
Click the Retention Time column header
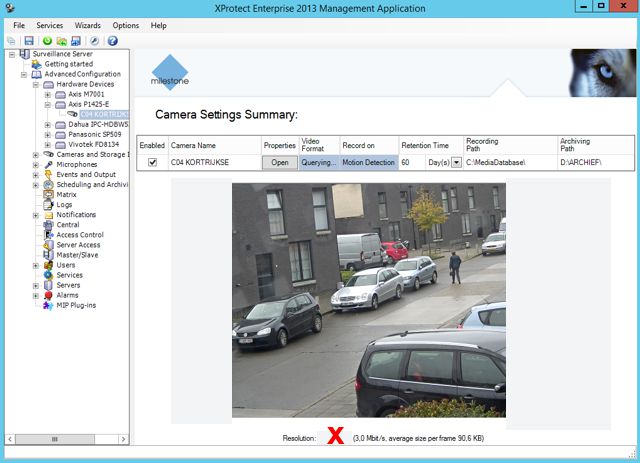(x=431, y=145)
